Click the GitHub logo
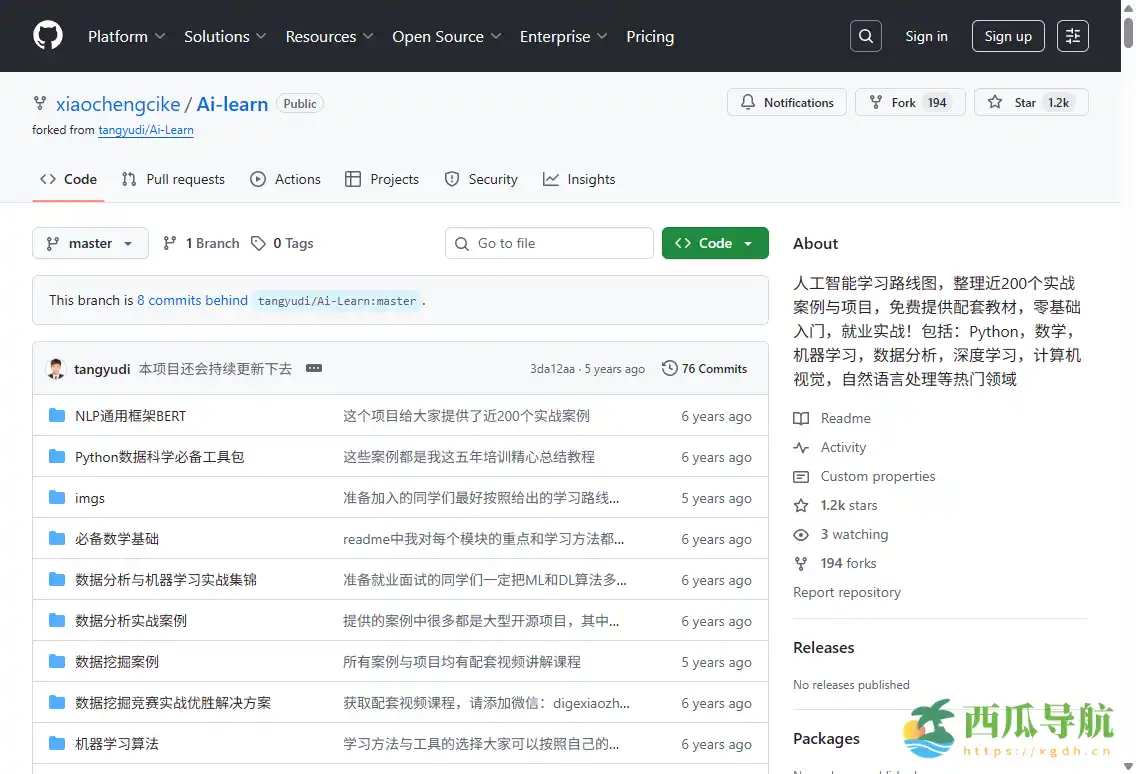This screenshot has width=1136, height=774. pos(47,36)
